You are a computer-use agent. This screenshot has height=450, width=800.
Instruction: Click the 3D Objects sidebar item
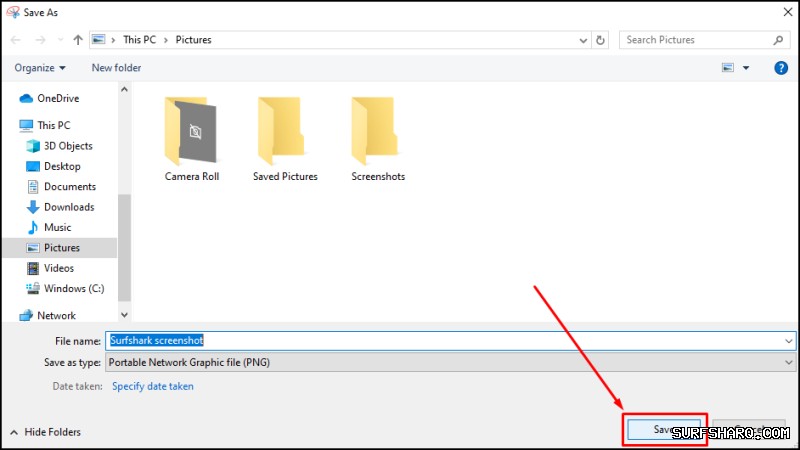tap(68, 146)
